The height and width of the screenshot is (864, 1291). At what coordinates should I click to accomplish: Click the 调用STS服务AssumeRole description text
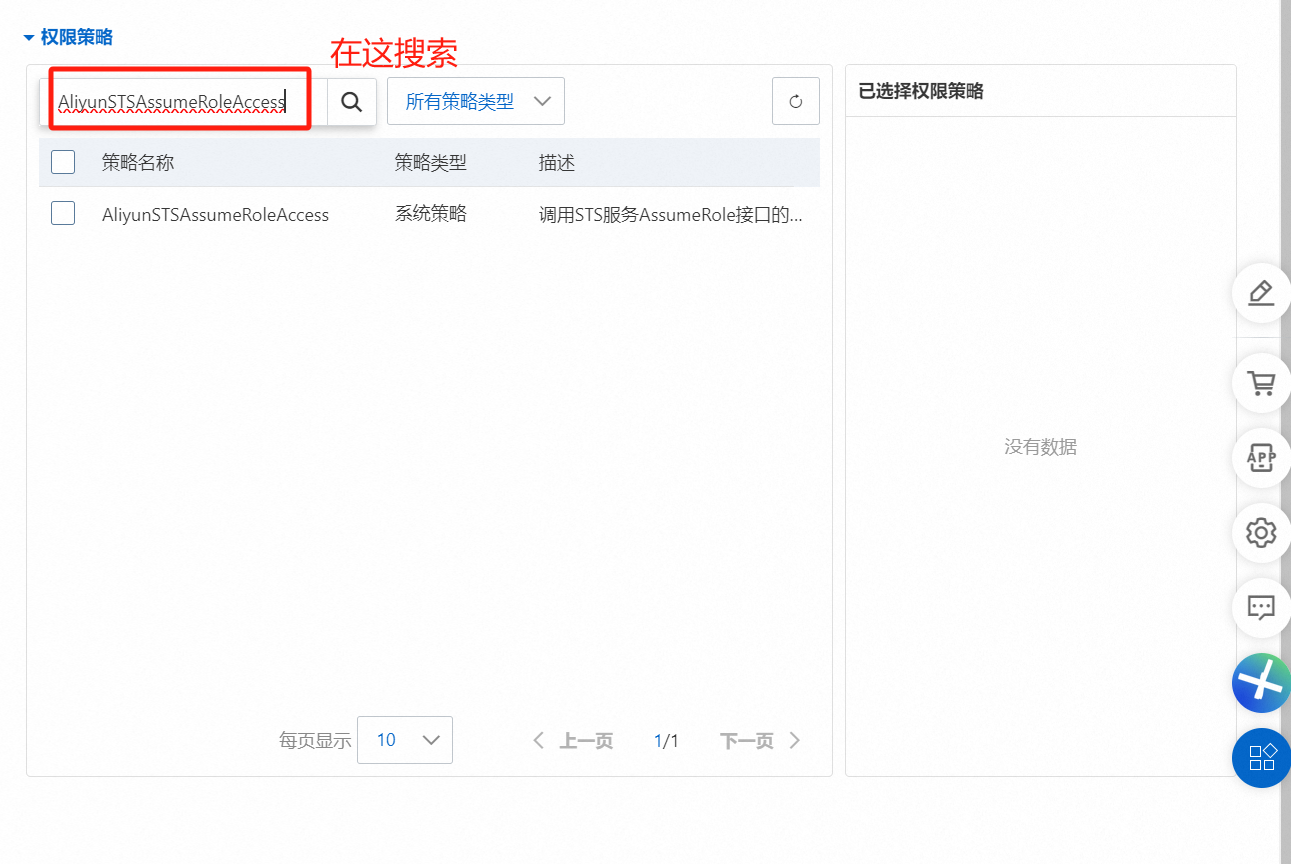pyautogui.click(x=671, y=214)
